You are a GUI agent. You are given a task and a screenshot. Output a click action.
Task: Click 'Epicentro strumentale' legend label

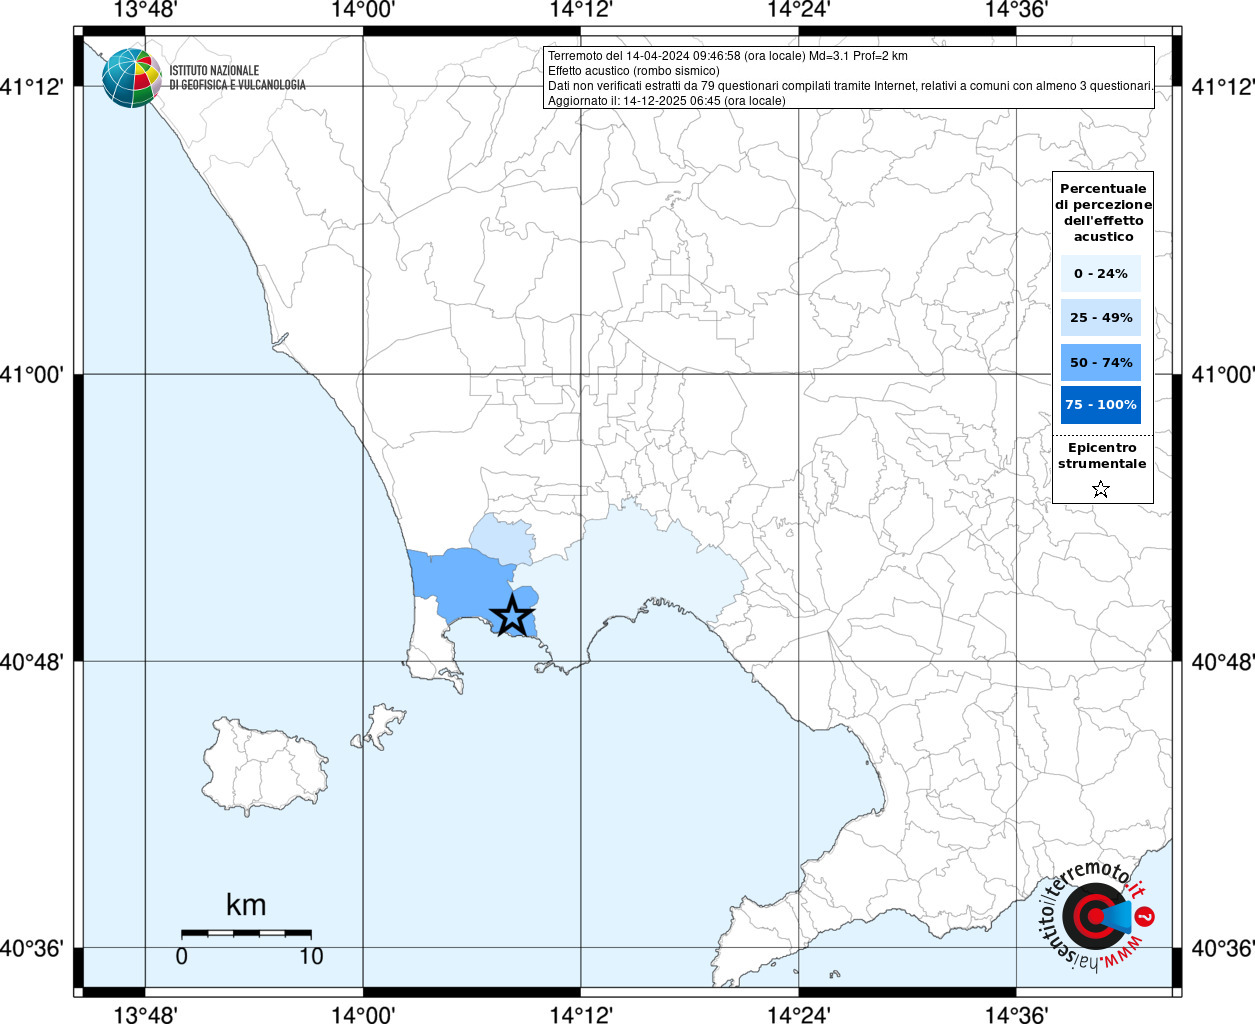click(1102, 455)
